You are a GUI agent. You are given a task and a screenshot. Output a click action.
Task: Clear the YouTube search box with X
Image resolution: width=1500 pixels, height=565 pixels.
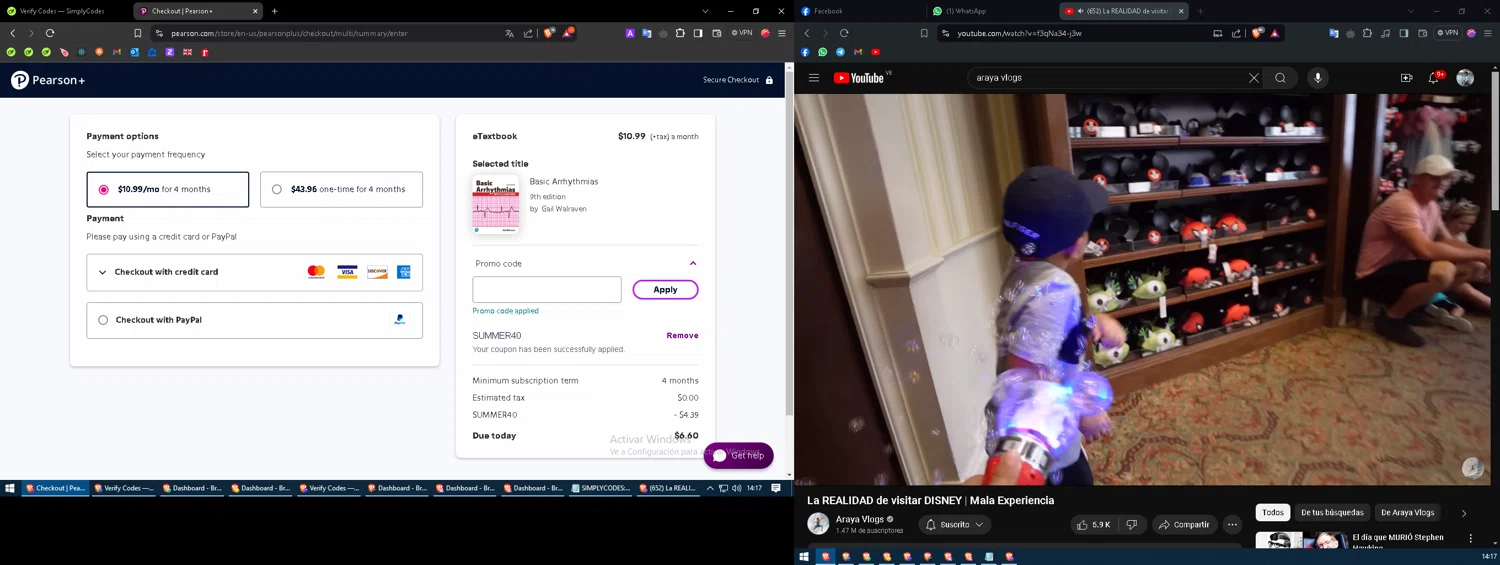click(1254, 78)
